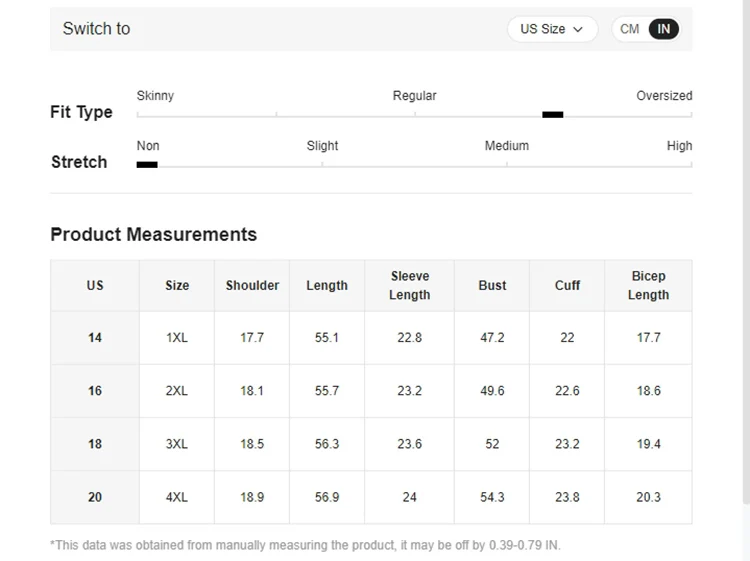The height and width of the screenshot is (561, 750).
Task: Open the US Size dropdown
Action: coord(551,29)
